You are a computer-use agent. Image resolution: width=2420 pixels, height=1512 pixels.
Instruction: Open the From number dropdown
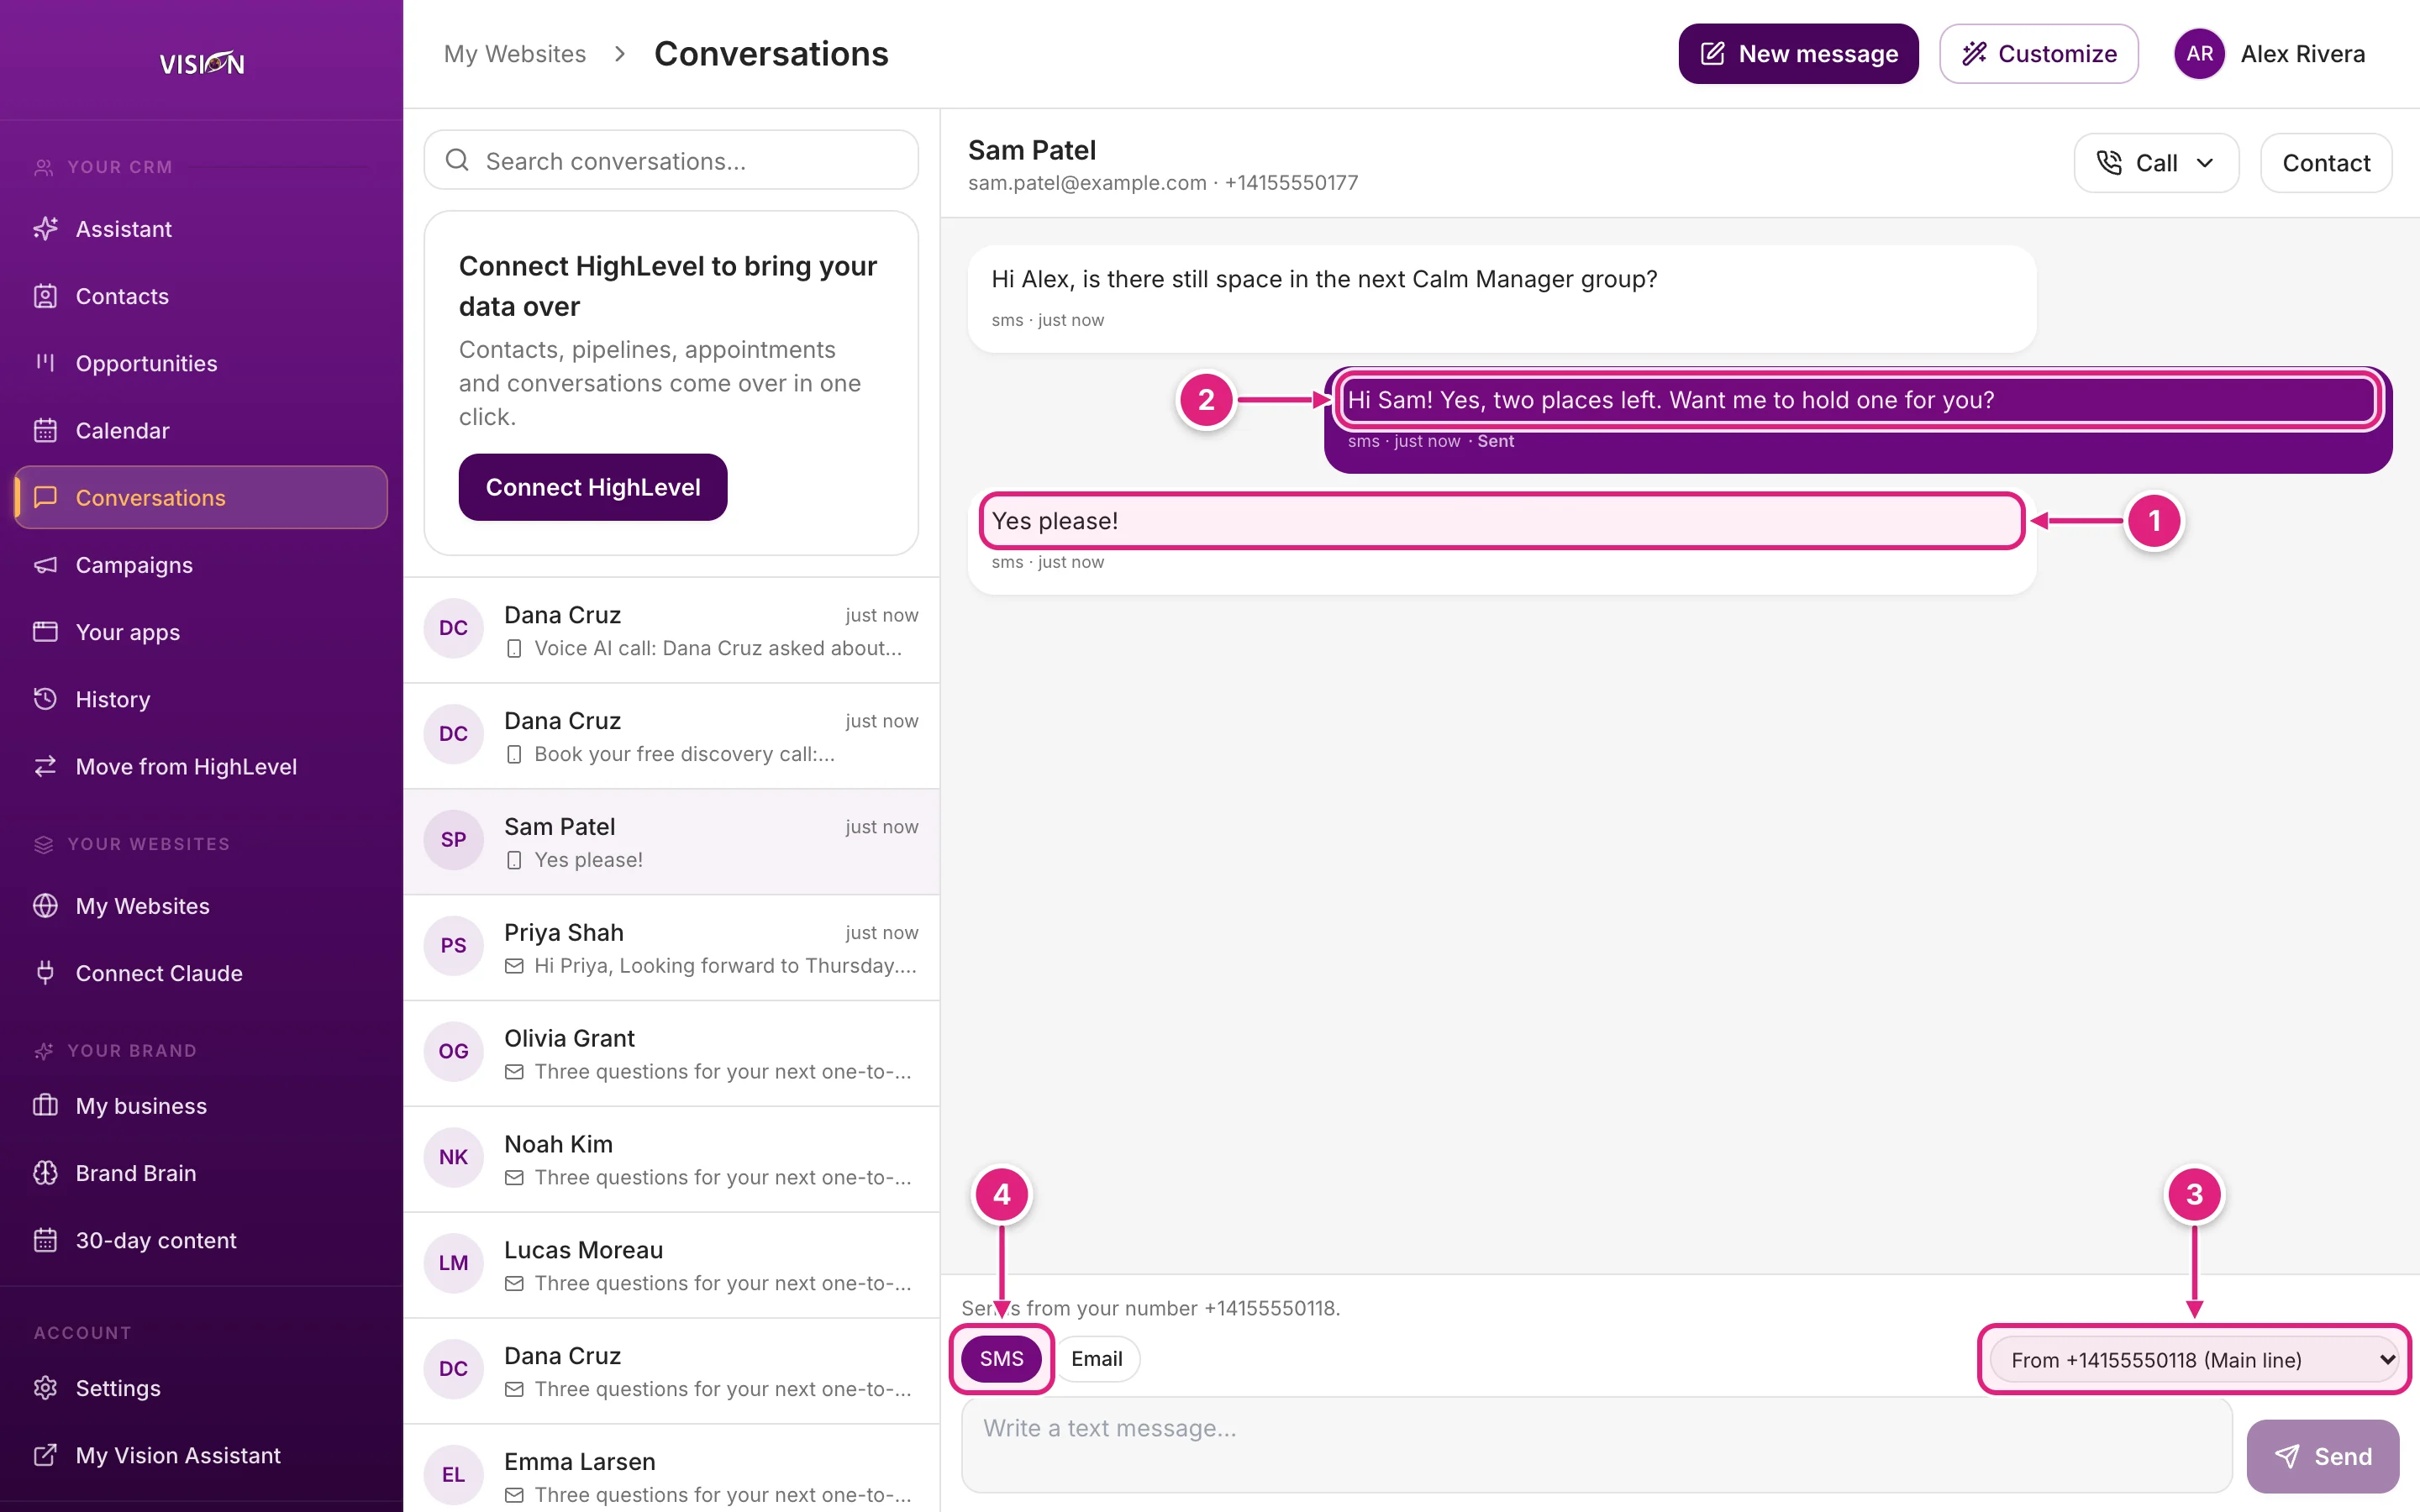(x=2194, y=1359)
